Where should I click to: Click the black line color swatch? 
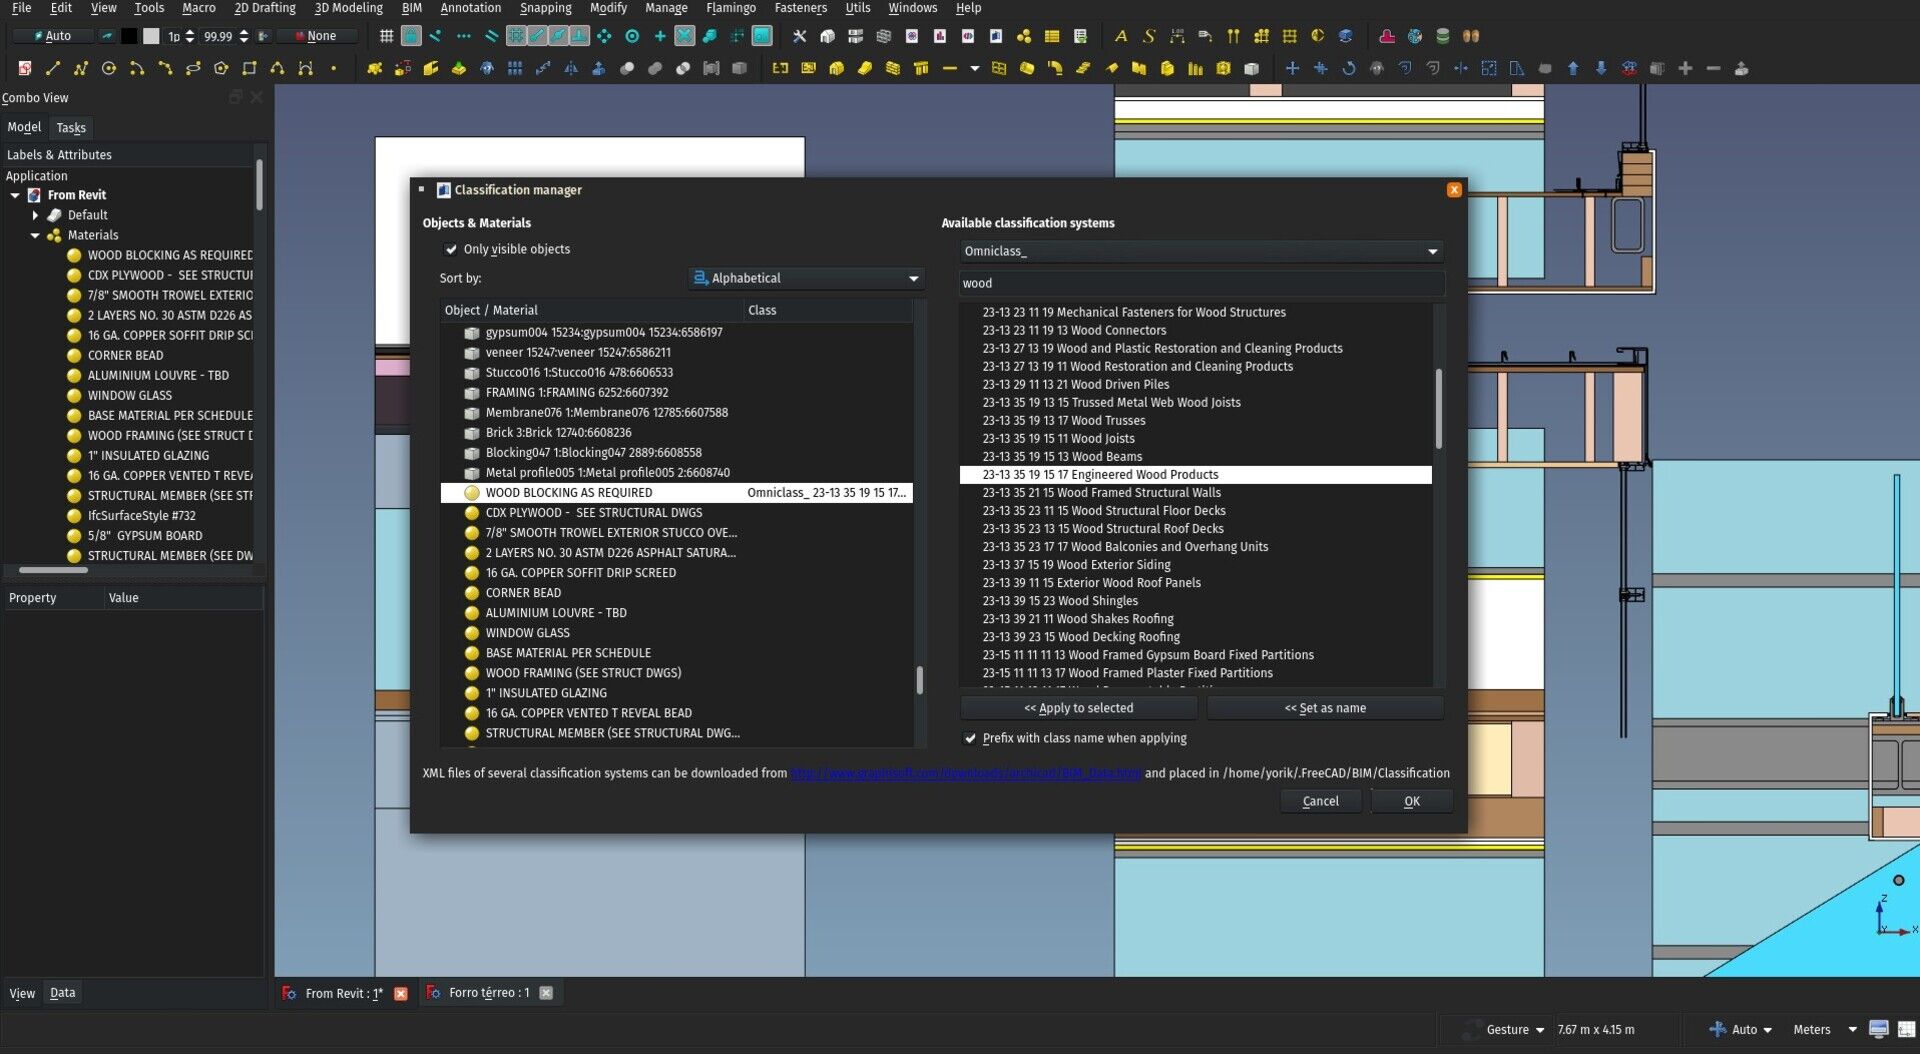[x=129, y=36]
